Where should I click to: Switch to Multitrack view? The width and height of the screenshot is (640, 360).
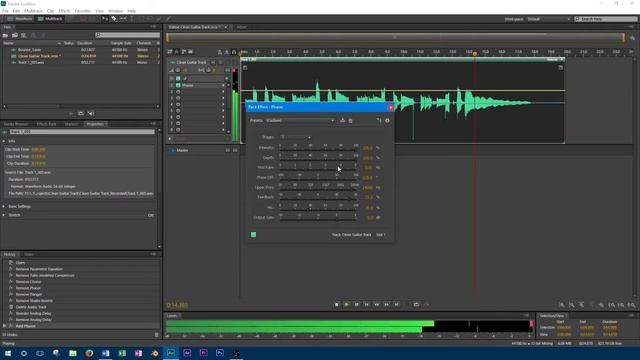click(50, 19)
